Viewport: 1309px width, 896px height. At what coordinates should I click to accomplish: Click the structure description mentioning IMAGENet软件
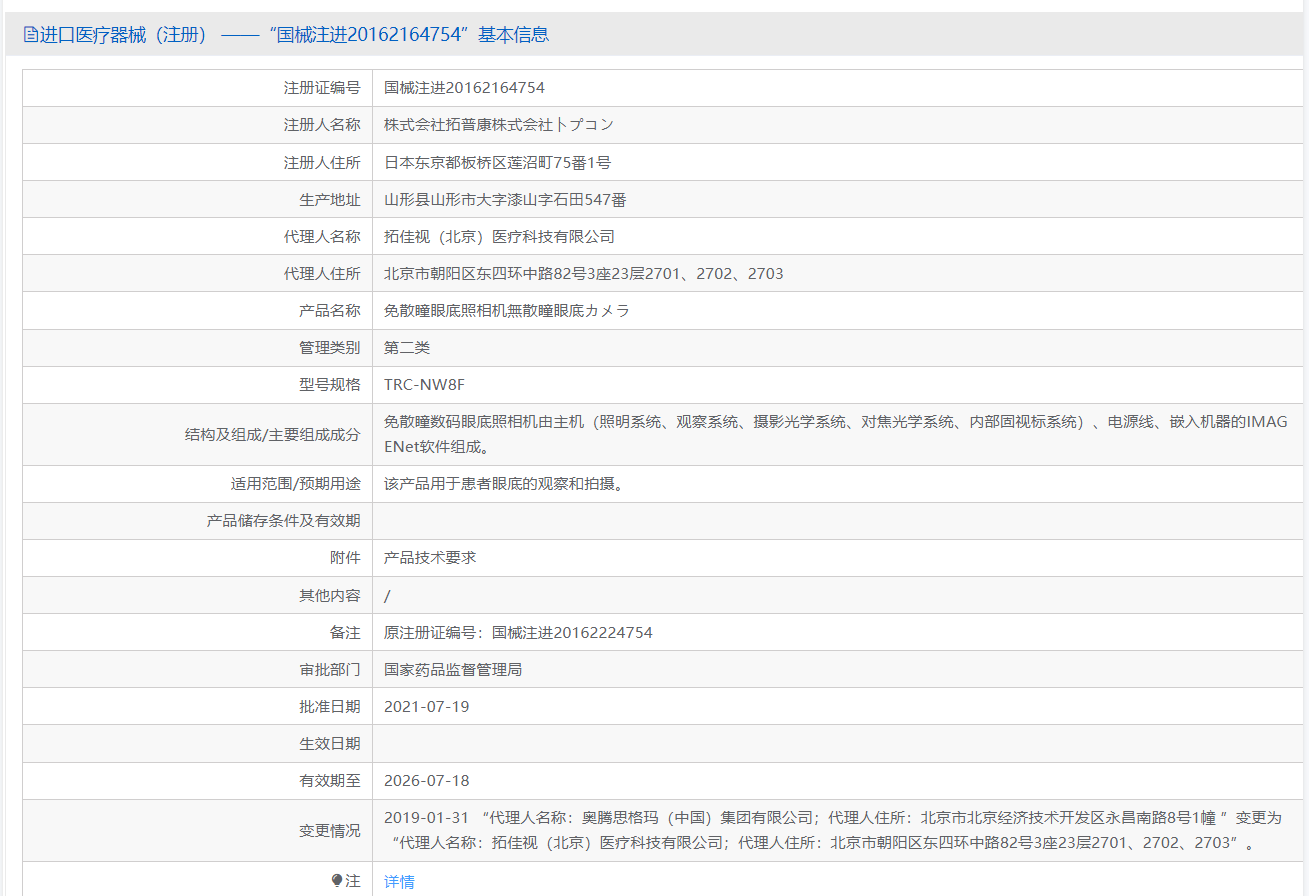[x=835, y=434]
